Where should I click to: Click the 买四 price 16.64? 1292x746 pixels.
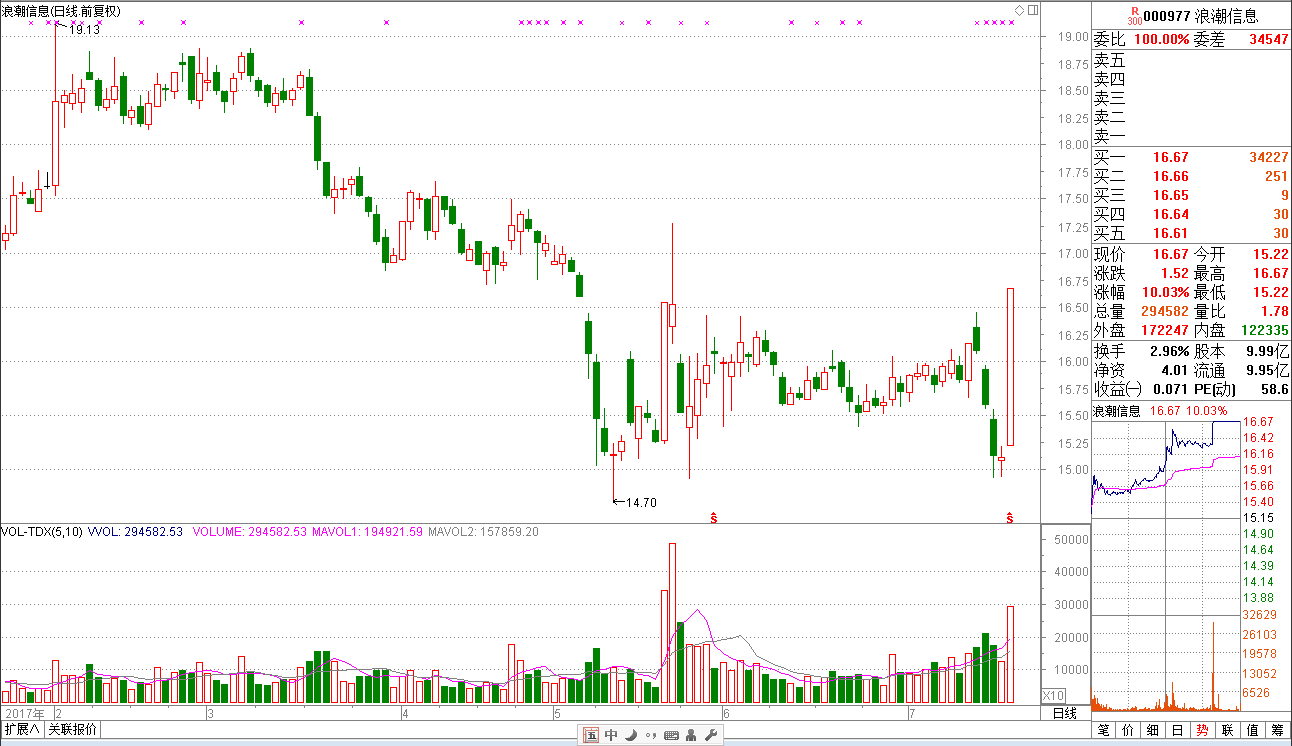[1171, 214]
